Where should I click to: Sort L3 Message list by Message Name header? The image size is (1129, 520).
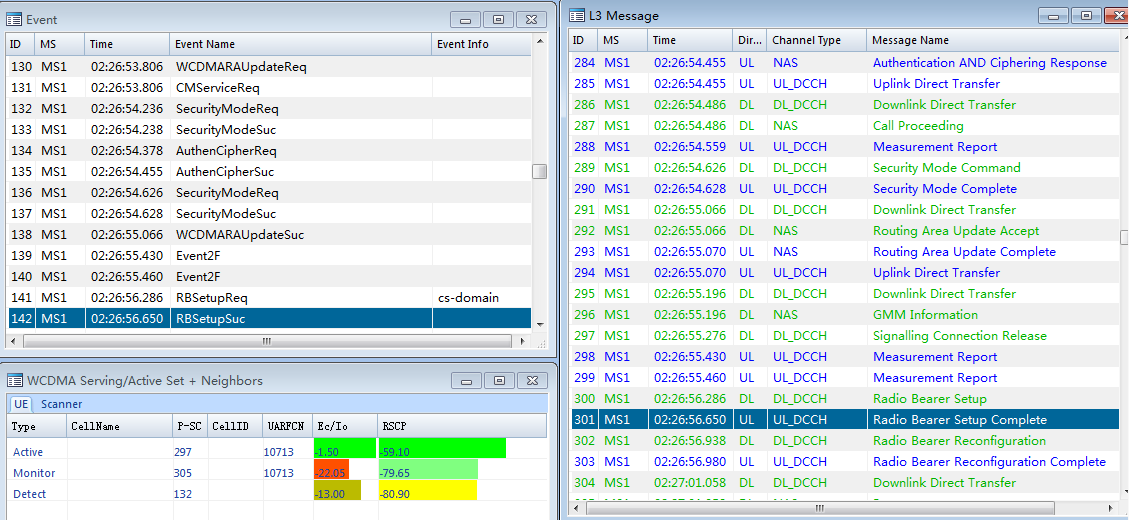click(993, 40)
